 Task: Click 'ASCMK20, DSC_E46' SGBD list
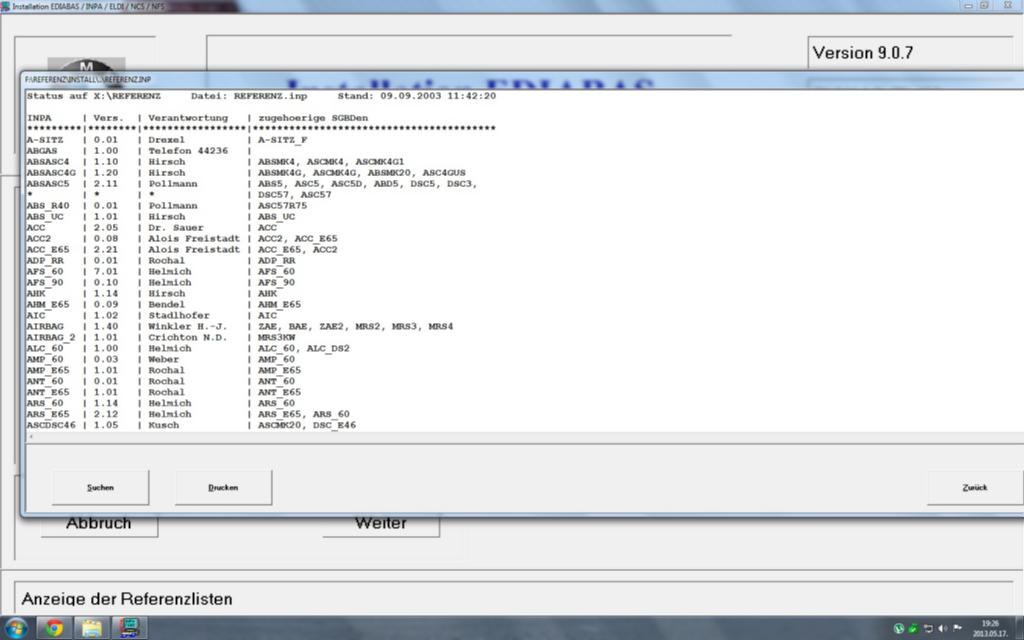[307, 425]
